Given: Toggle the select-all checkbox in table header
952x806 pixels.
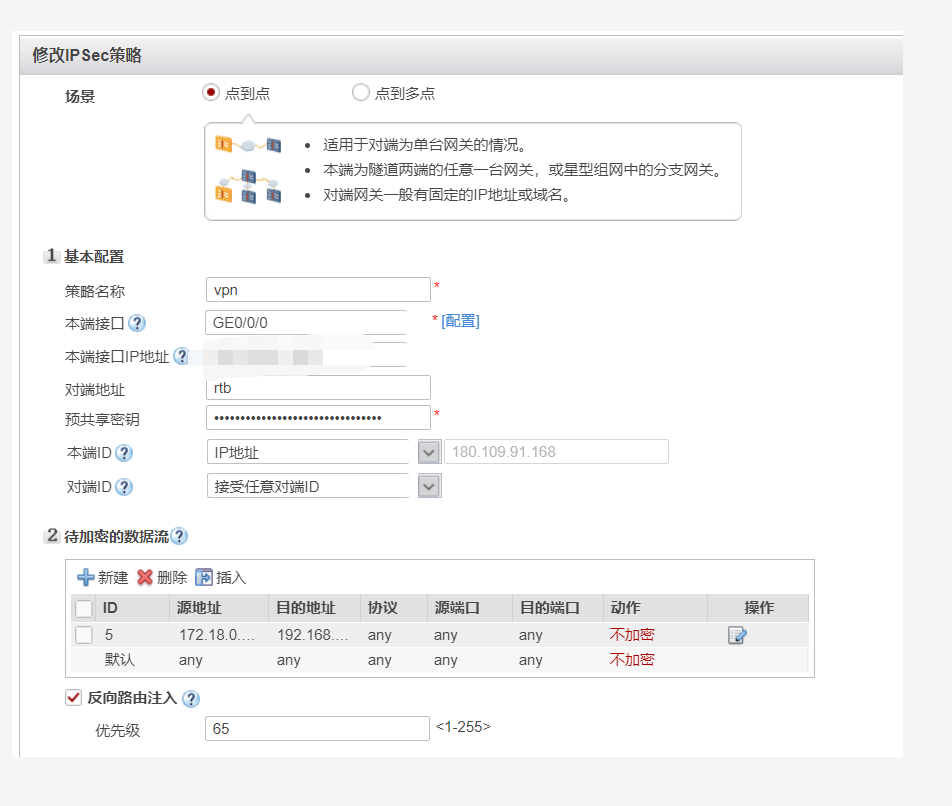Looking at the screenshot, I should [x=84, y=608].
